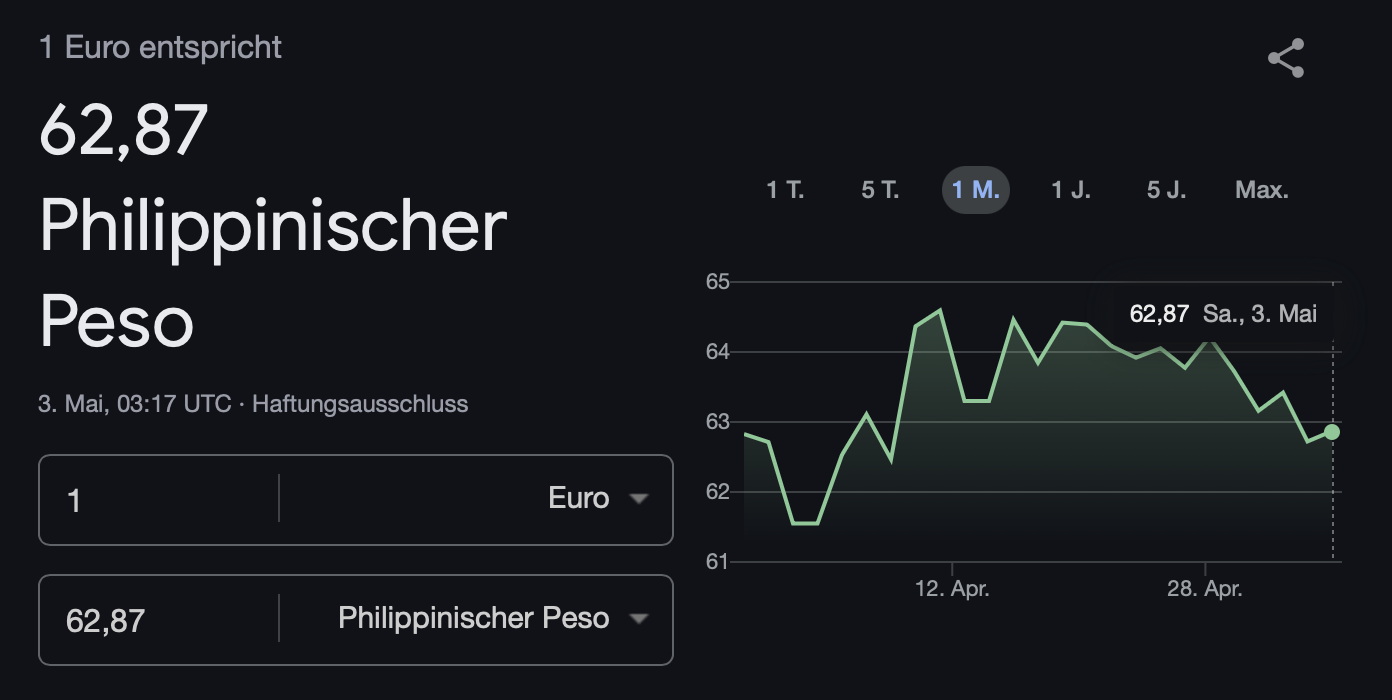Image resolution: width=1392 pixels, height=700 pixels.
Task: Click the share icon
Action: point(1286,58)
